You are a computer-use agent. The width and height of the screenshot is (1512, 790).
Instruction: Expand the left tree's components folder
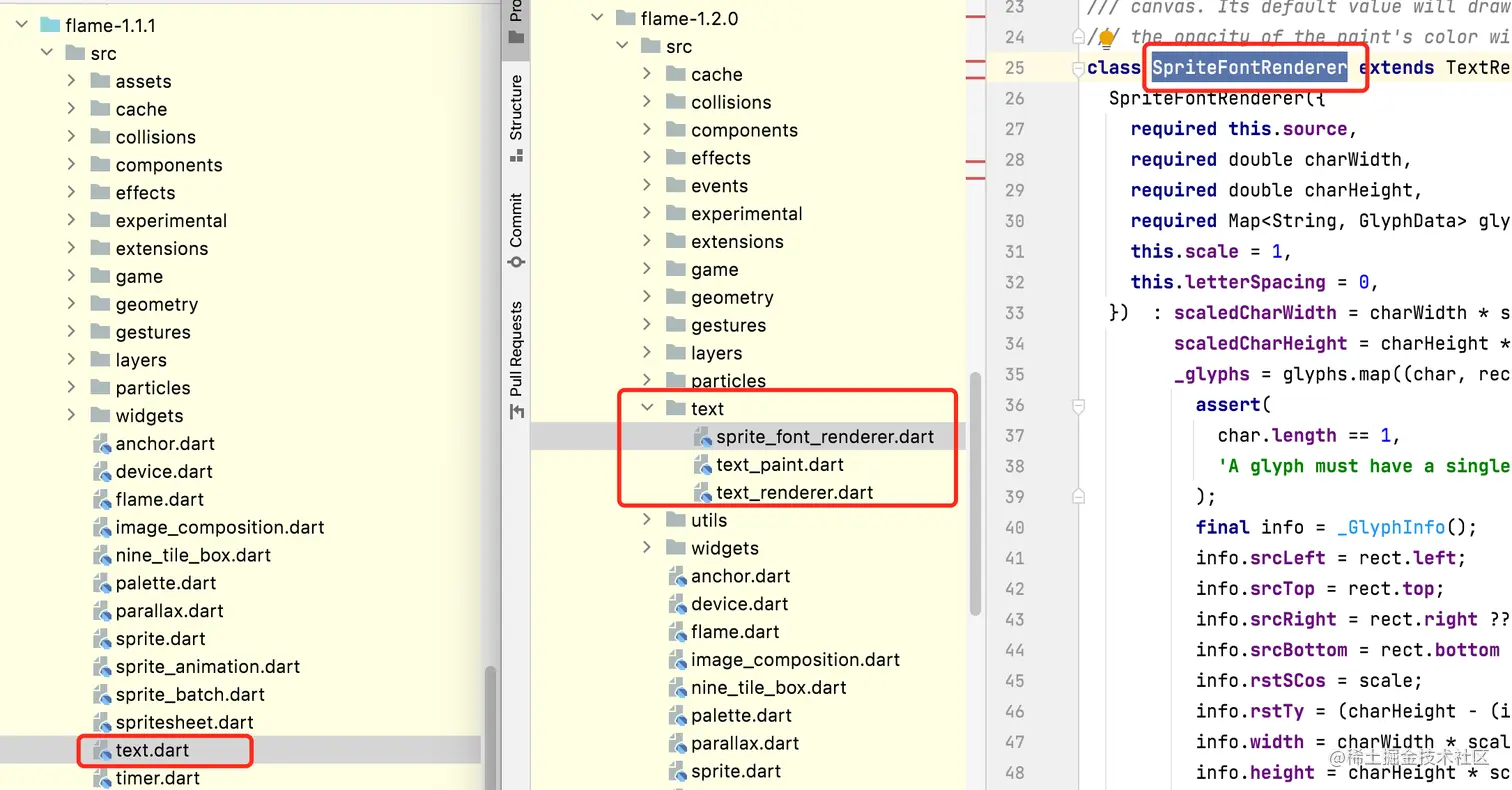coord(72,165)
